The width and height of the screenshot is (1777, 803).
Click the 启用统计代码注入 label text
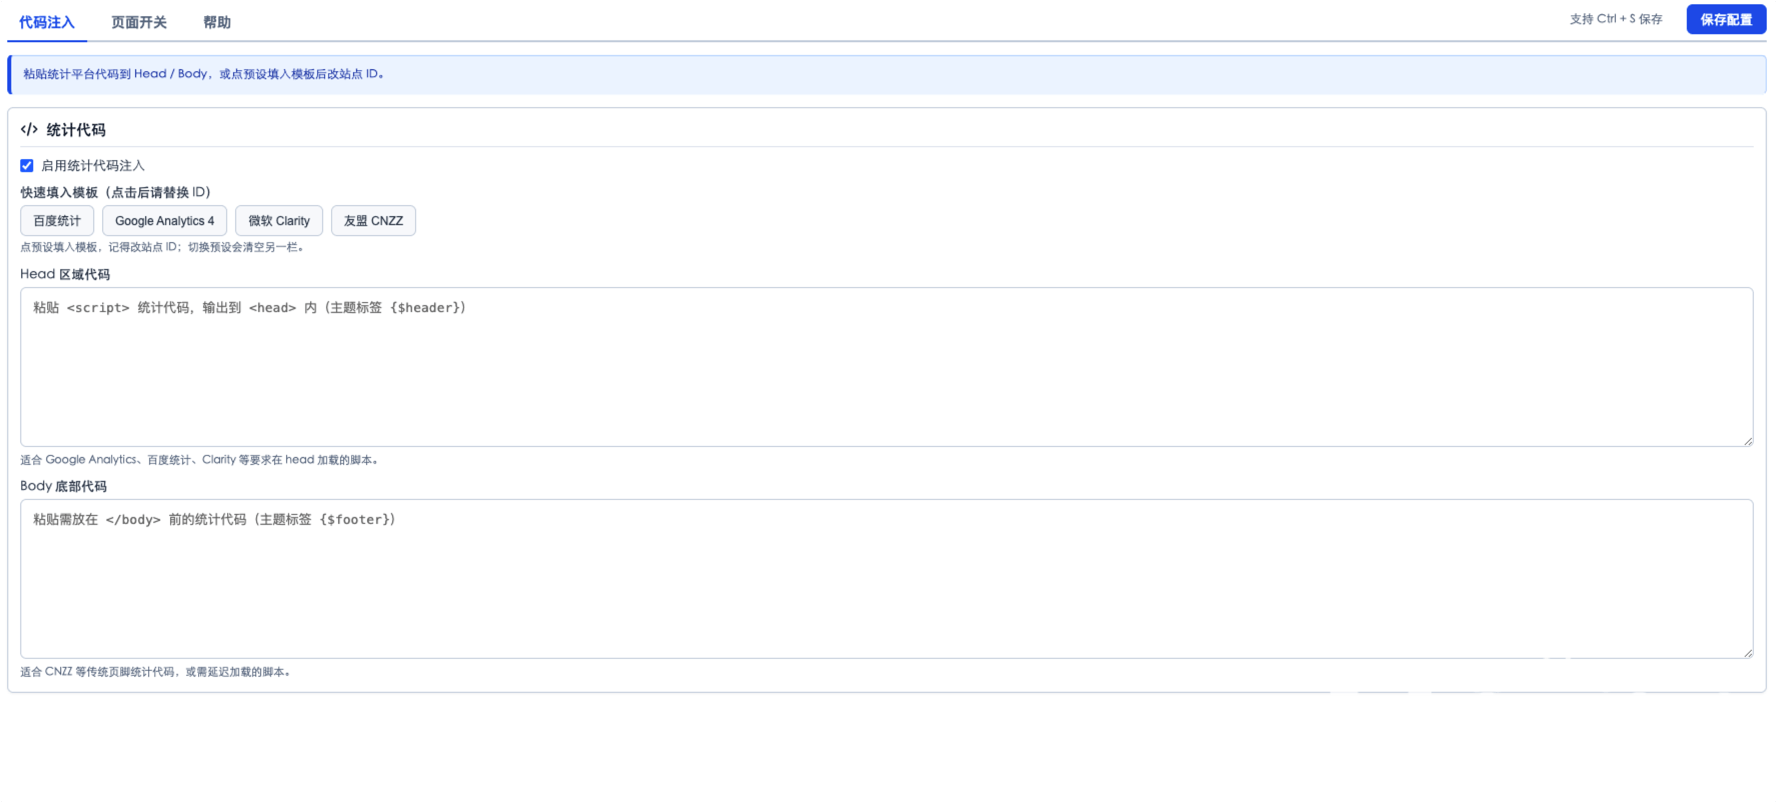[x=93, y=166]
